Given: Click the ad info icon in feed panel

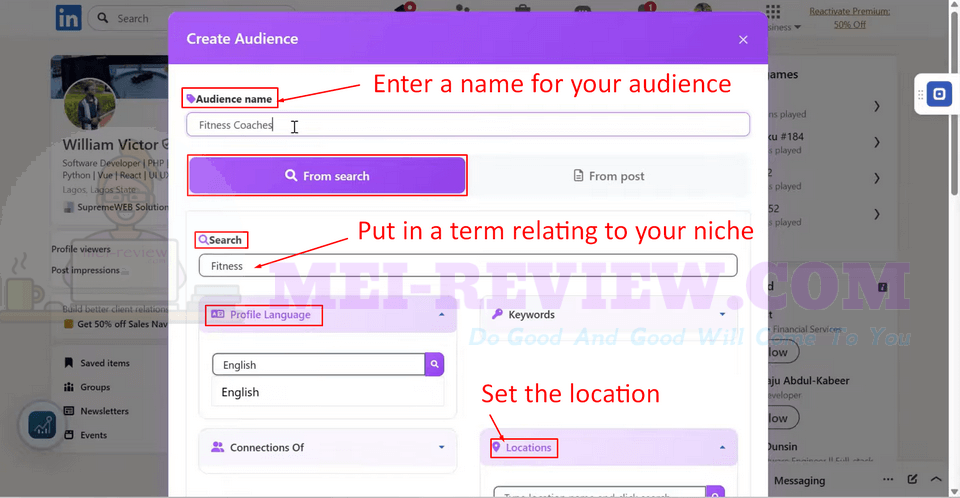Looking at the screenshot, I should tap(883, 287).
